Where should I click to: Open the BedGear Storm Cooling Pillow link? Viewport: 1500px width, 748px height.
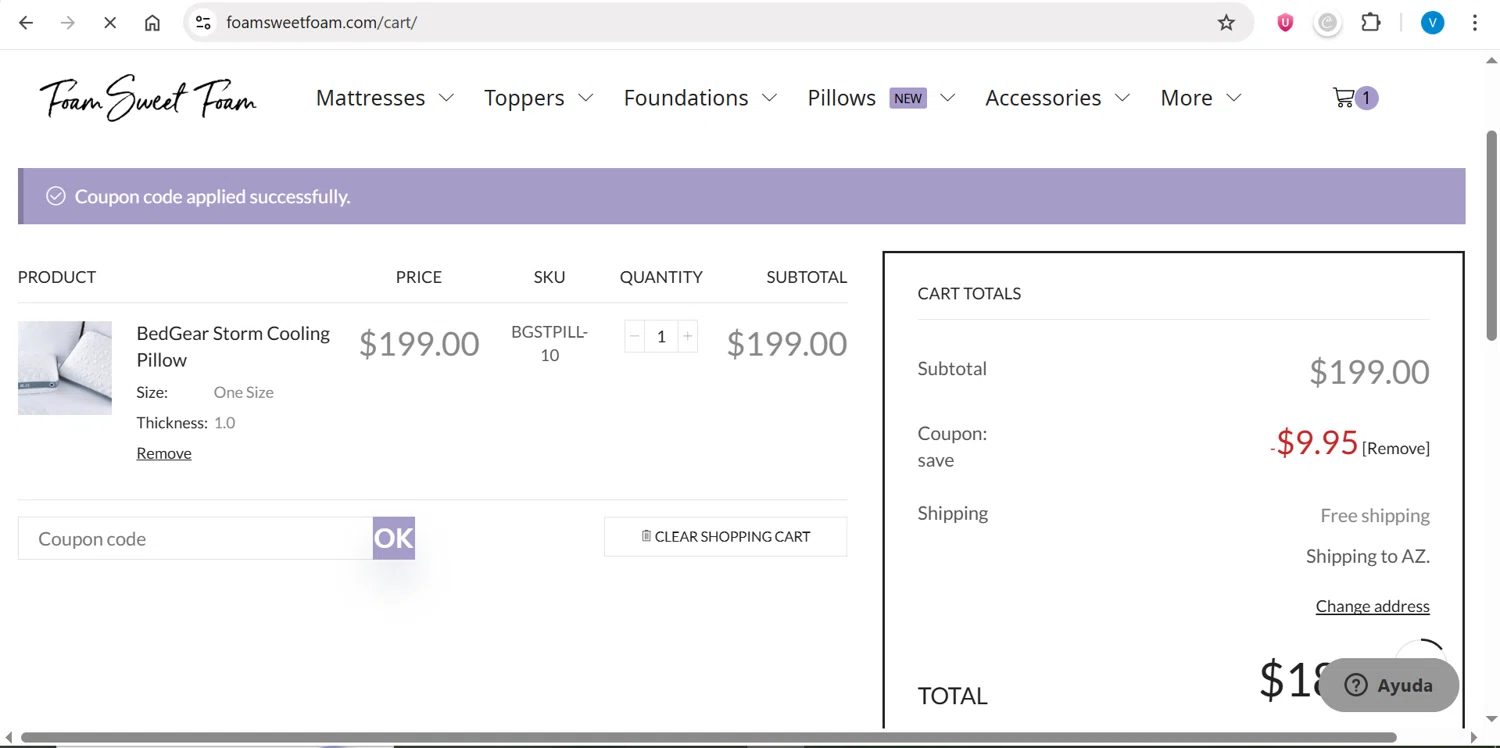(233, 346)
